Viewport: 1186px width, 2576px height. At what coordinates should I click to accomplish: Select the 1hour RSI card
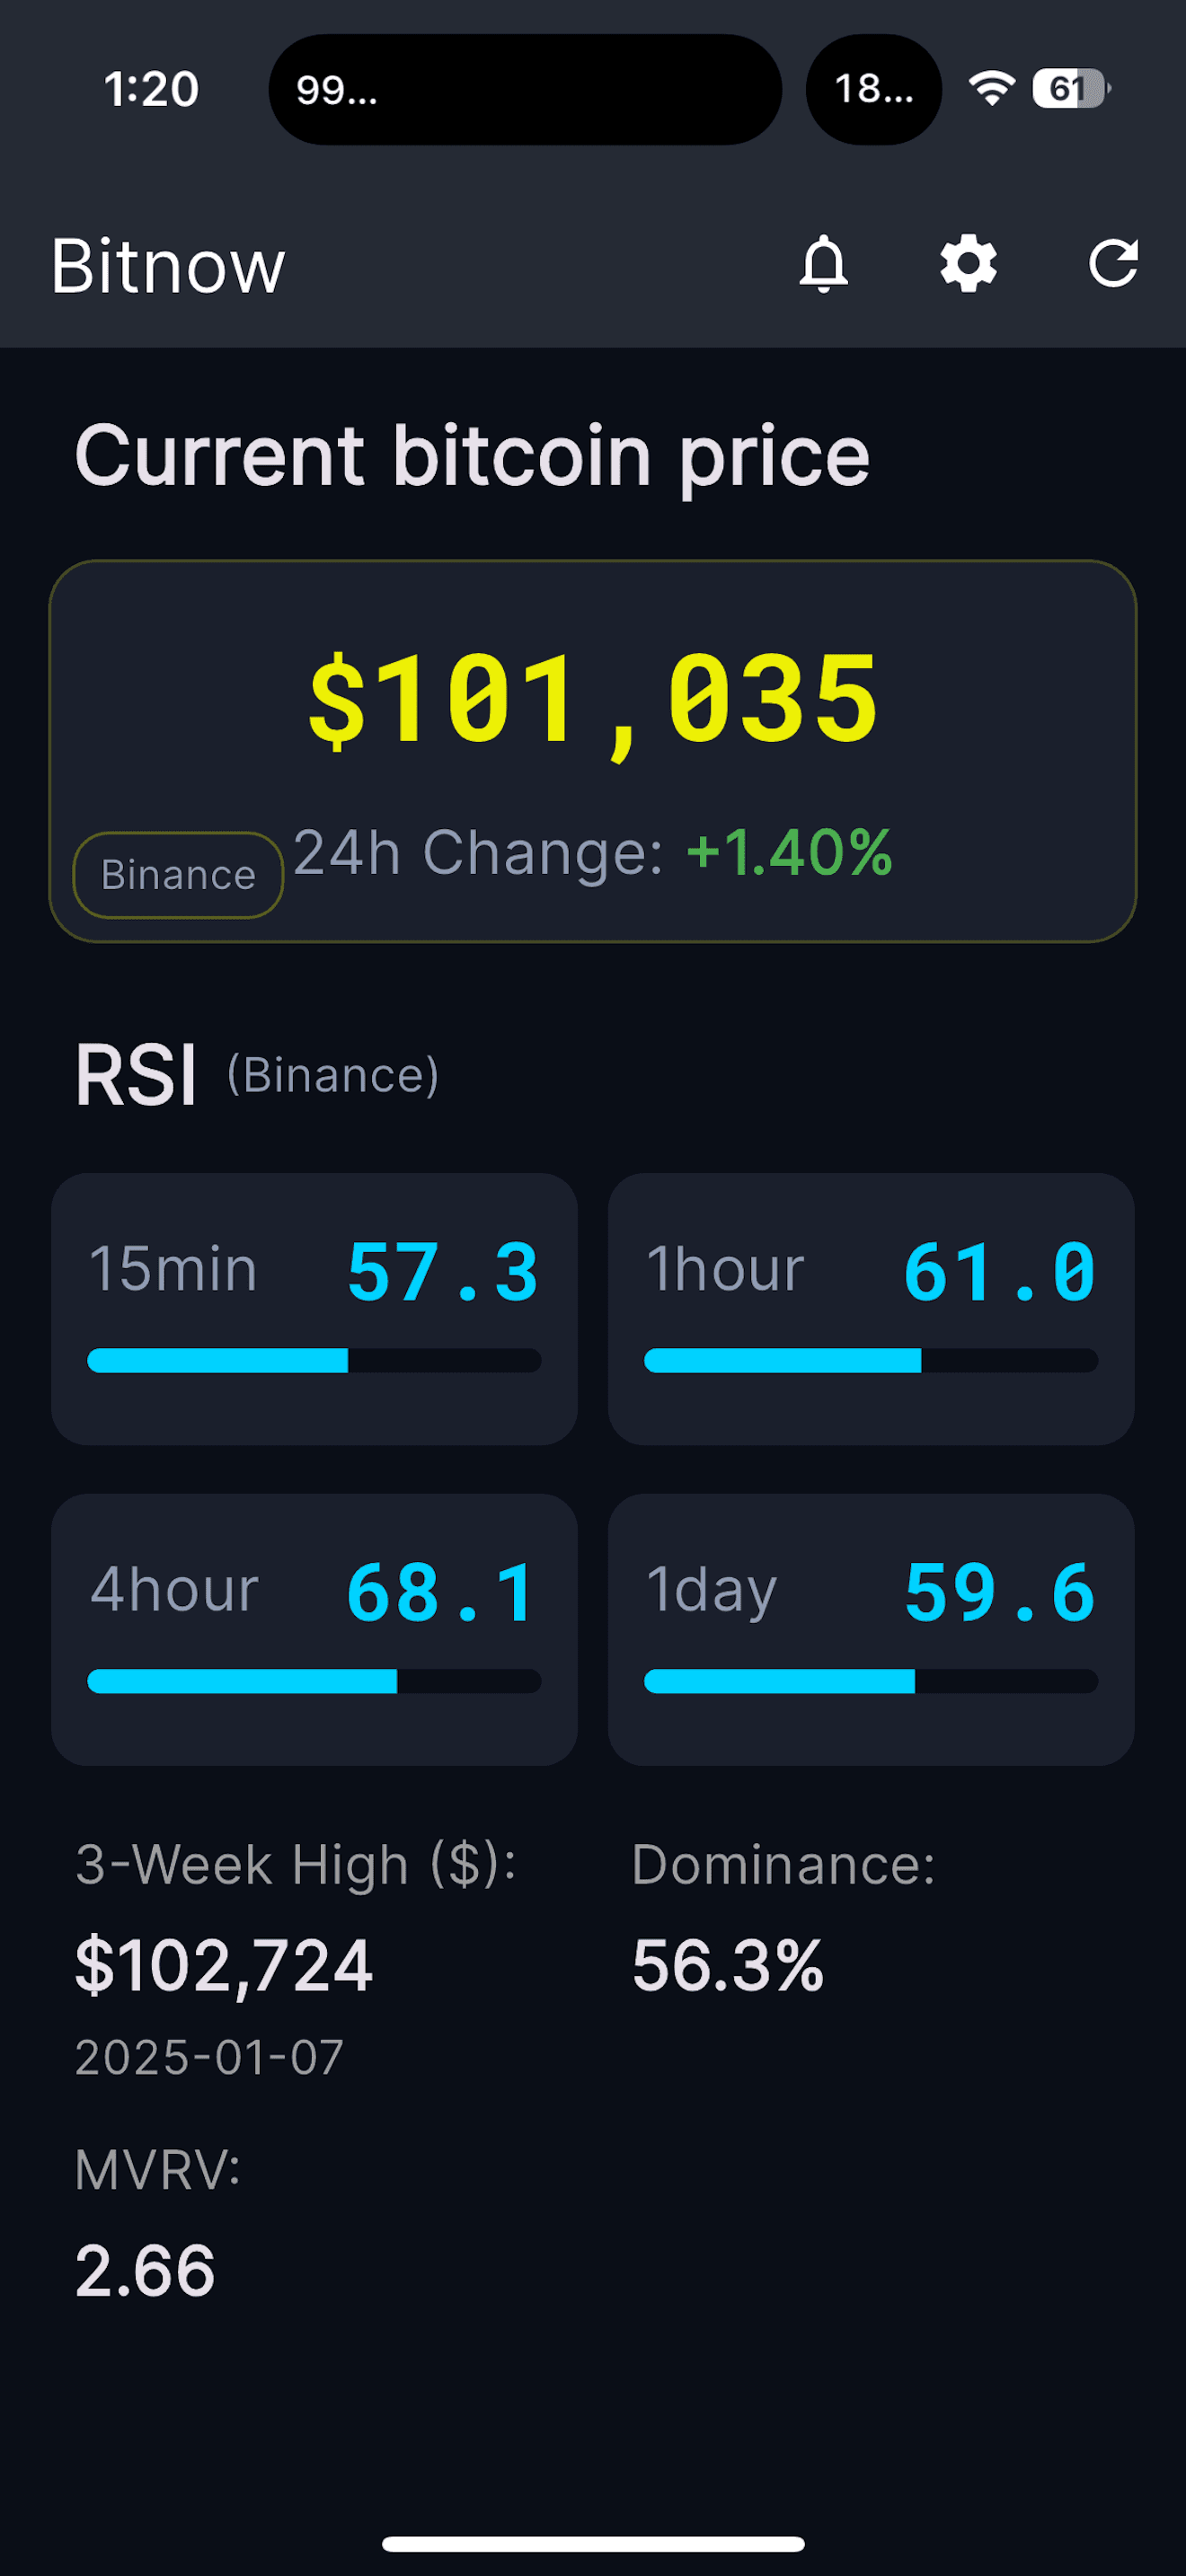(870, 1308)
